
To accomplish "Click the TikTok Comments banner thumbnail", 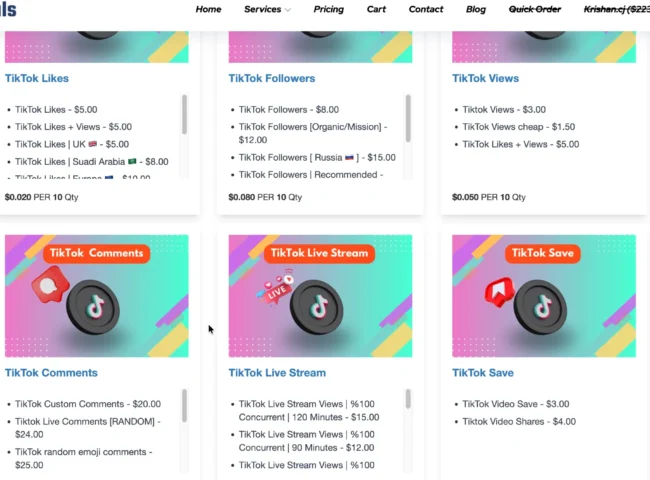I will (x=96, y=296).
